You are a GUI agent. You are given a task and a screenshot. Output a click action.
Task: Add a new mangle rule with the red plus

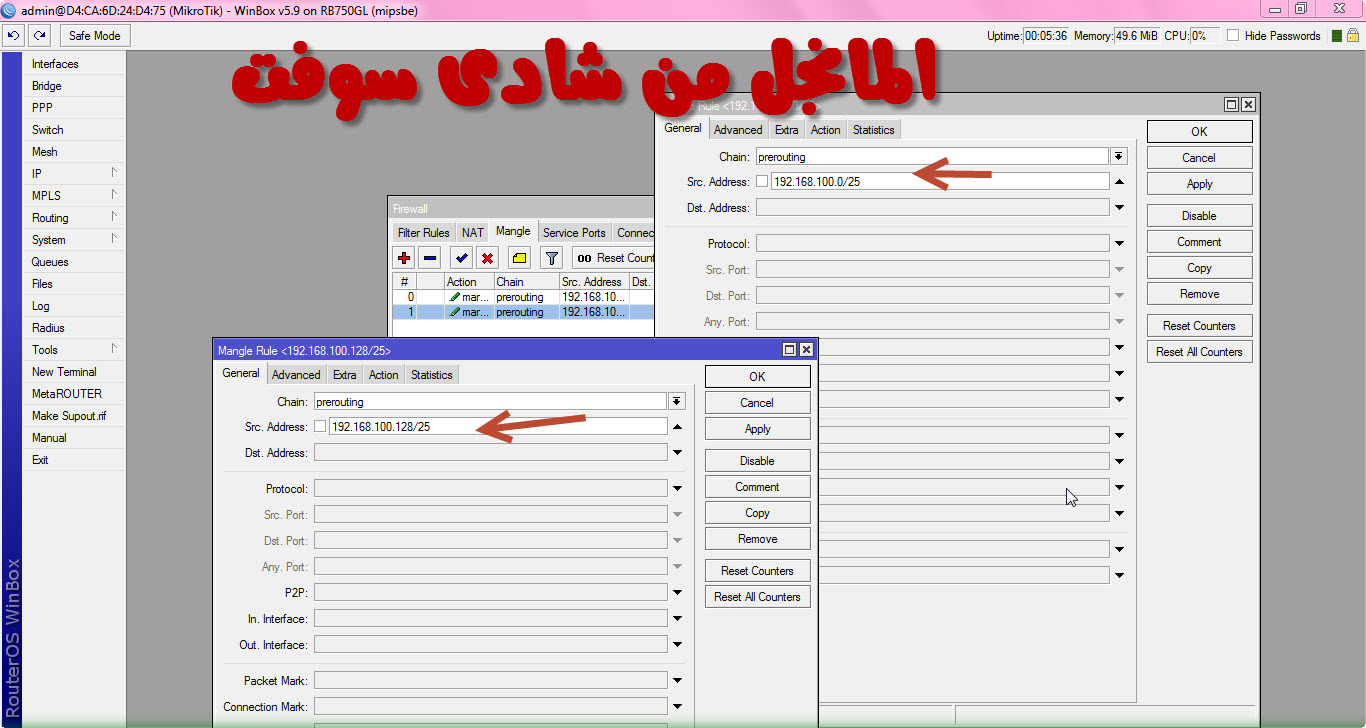[404, 258]
